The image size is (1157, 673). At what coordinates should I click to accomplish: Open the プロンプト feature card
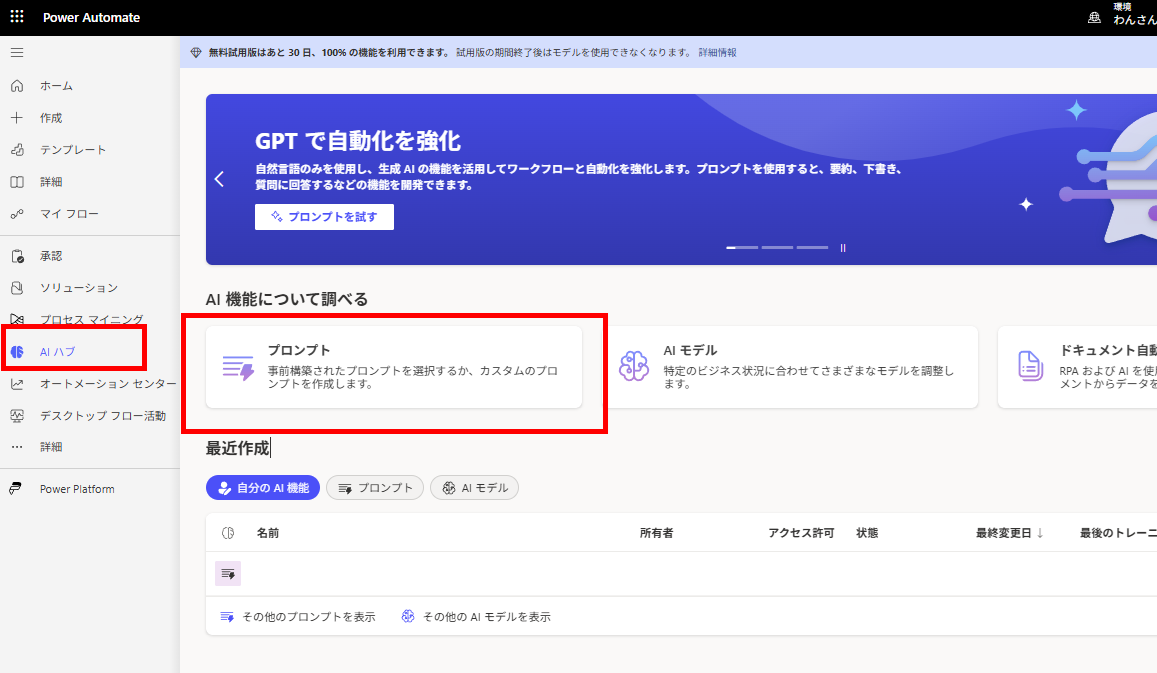point(394,367)
